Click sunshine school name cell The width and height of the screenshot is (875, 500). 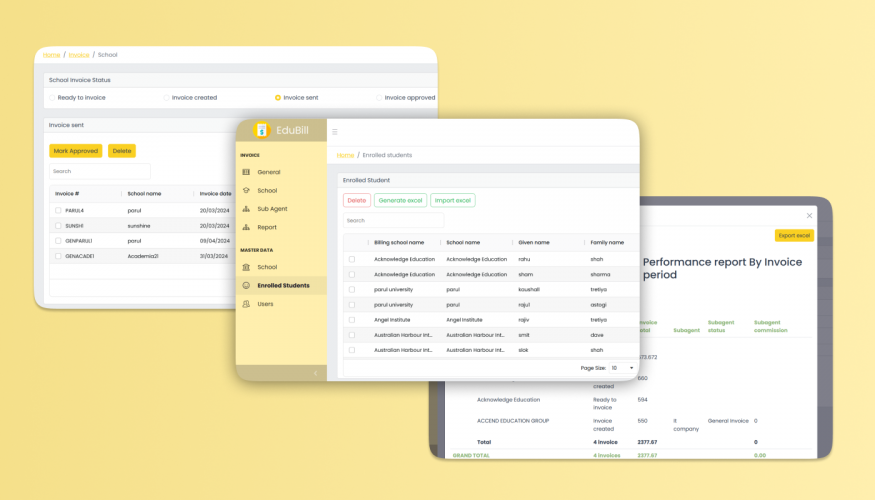click(x=139, y=226)
